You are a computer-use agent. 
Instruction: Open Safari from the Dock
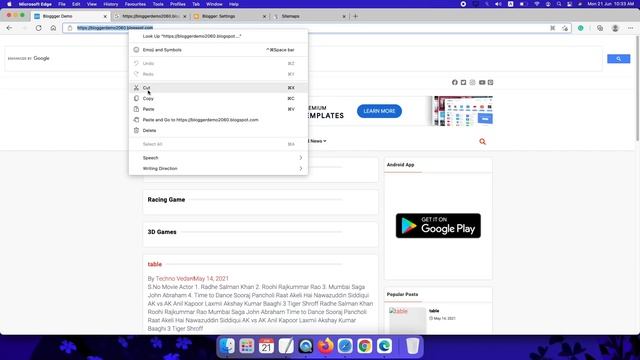pos(345,346)
